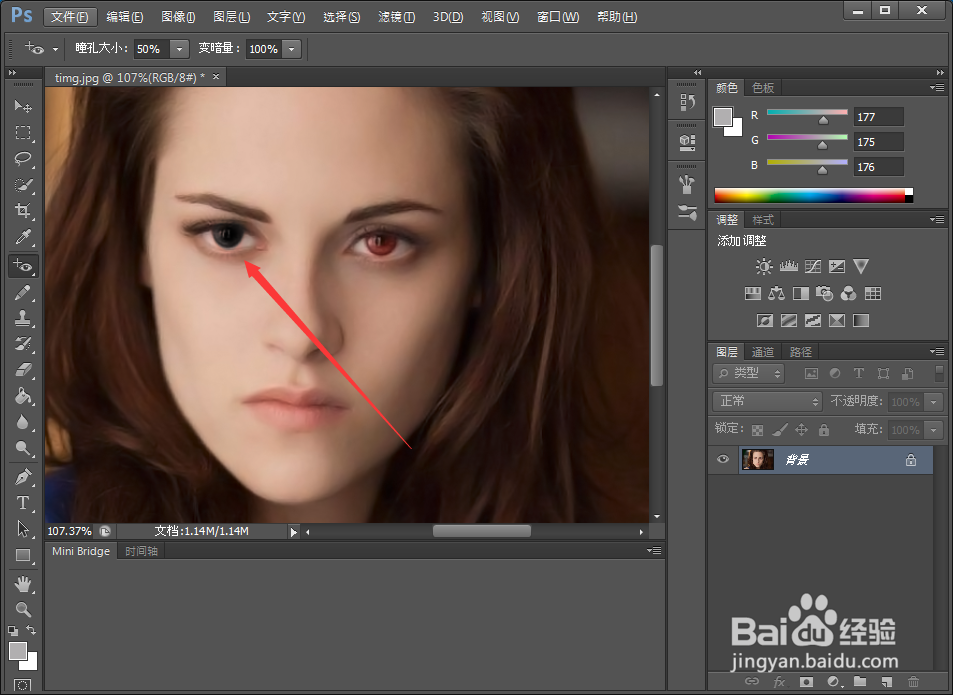Select the Rectangle shape tool
This screenshot has height=695, width=953.
(x=23, y=555)
